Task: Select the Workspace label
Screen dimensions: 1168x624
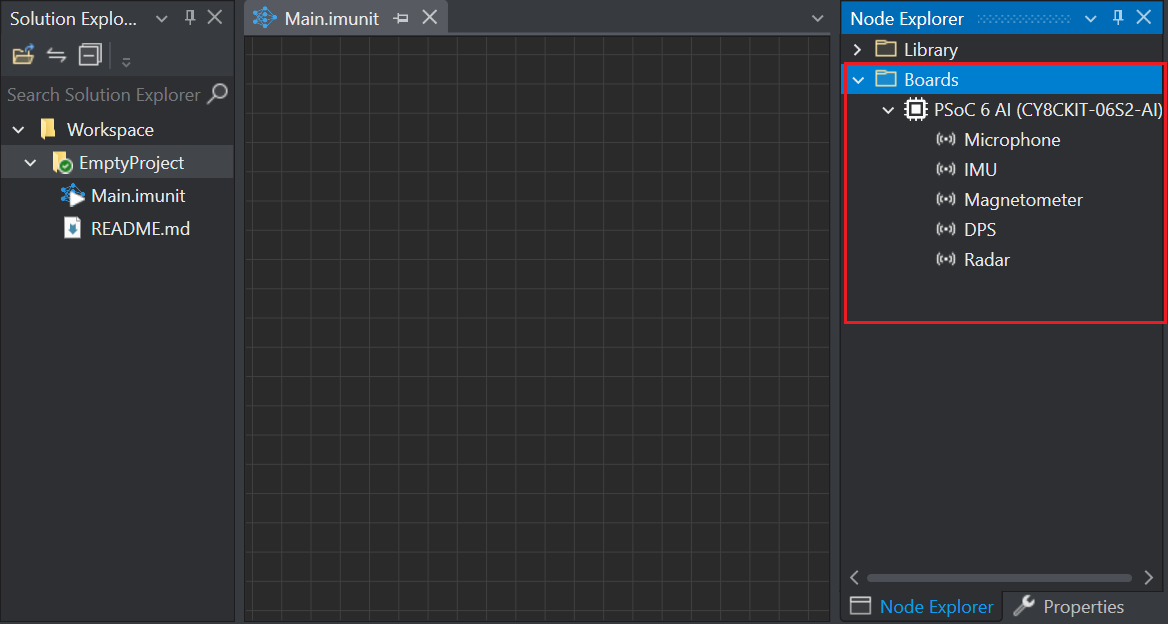Action: pyautogui.click(x=110, y=130)
